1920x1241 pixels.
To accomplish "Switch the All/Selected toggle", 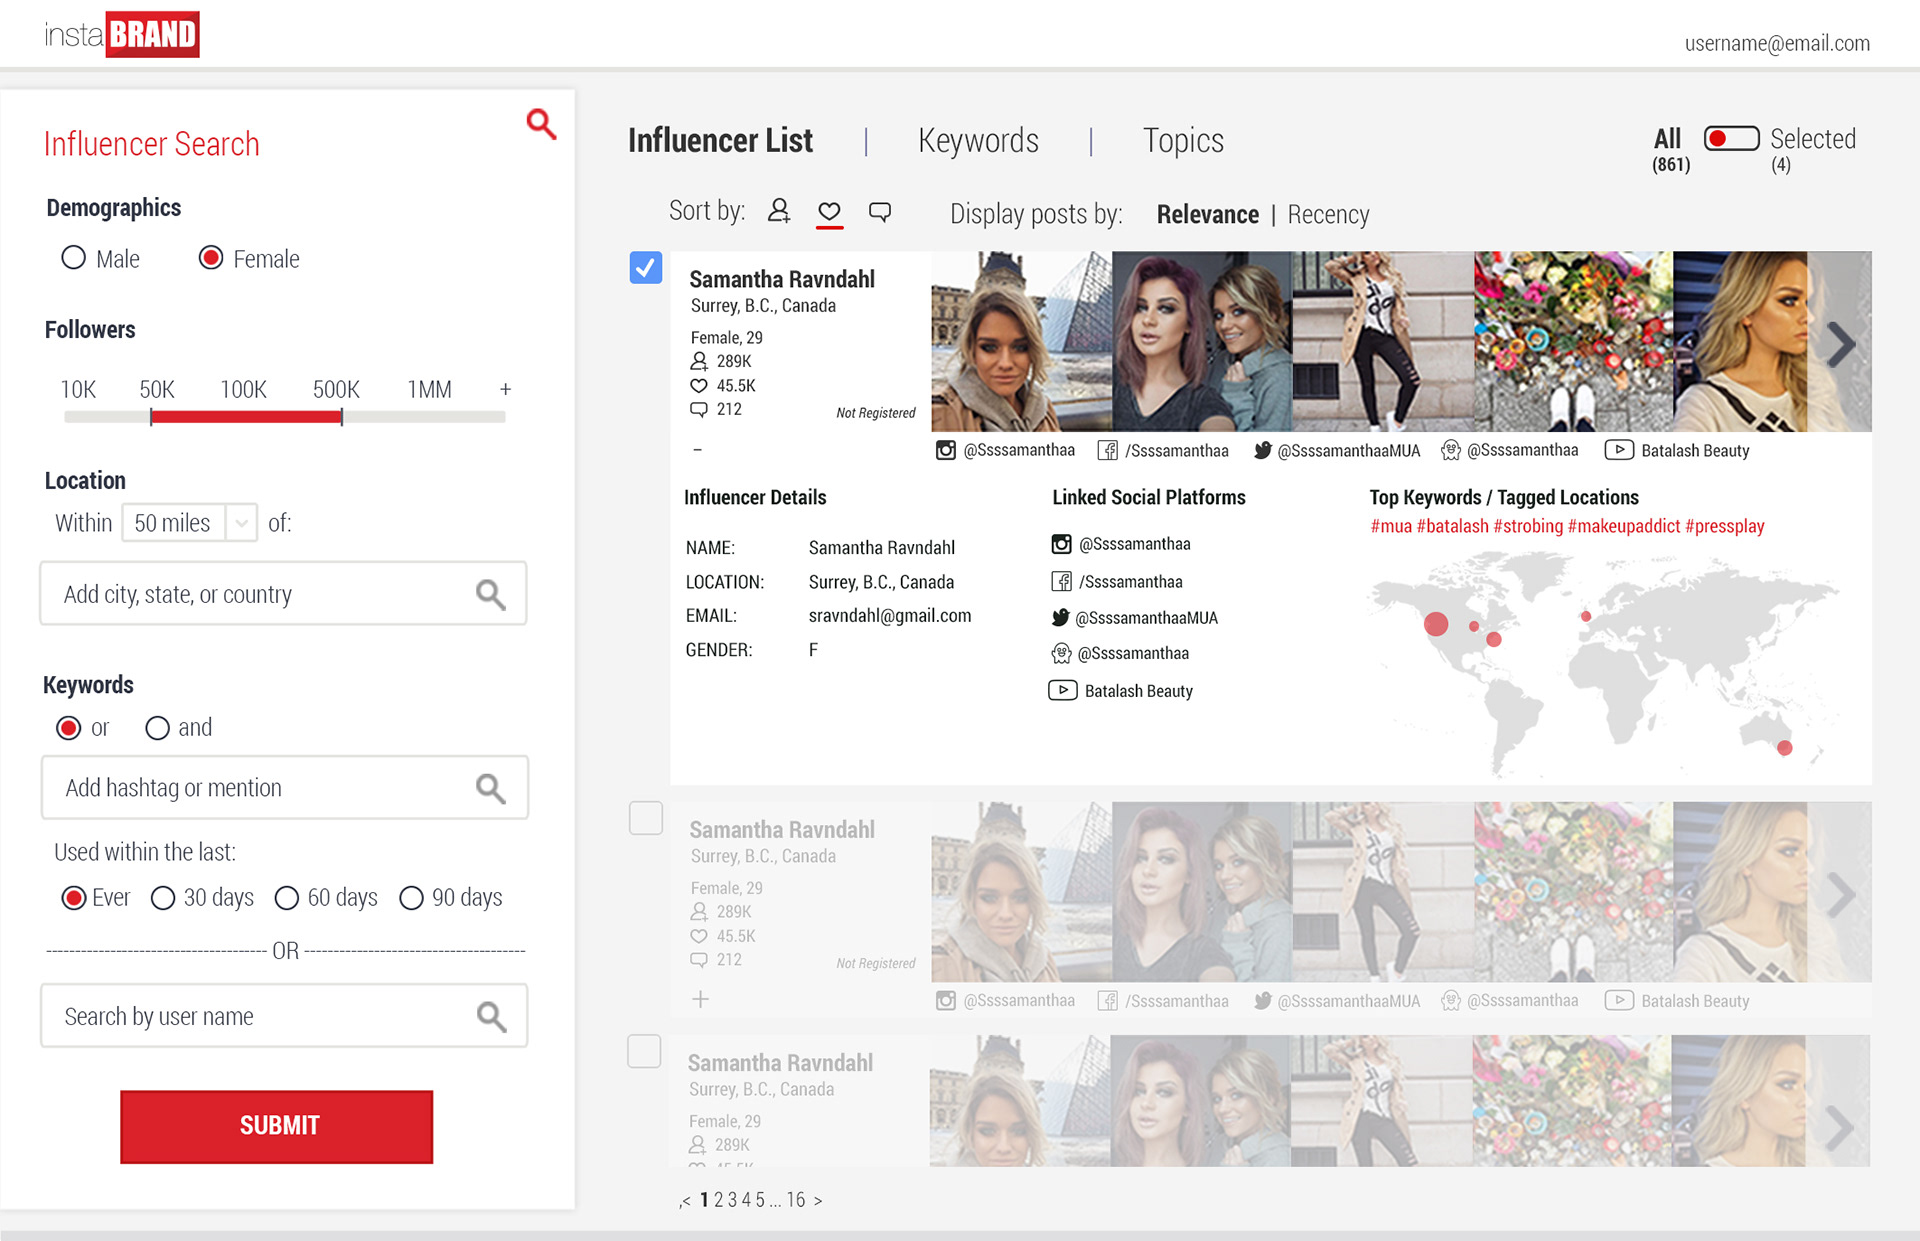I will pos(1731,139).
